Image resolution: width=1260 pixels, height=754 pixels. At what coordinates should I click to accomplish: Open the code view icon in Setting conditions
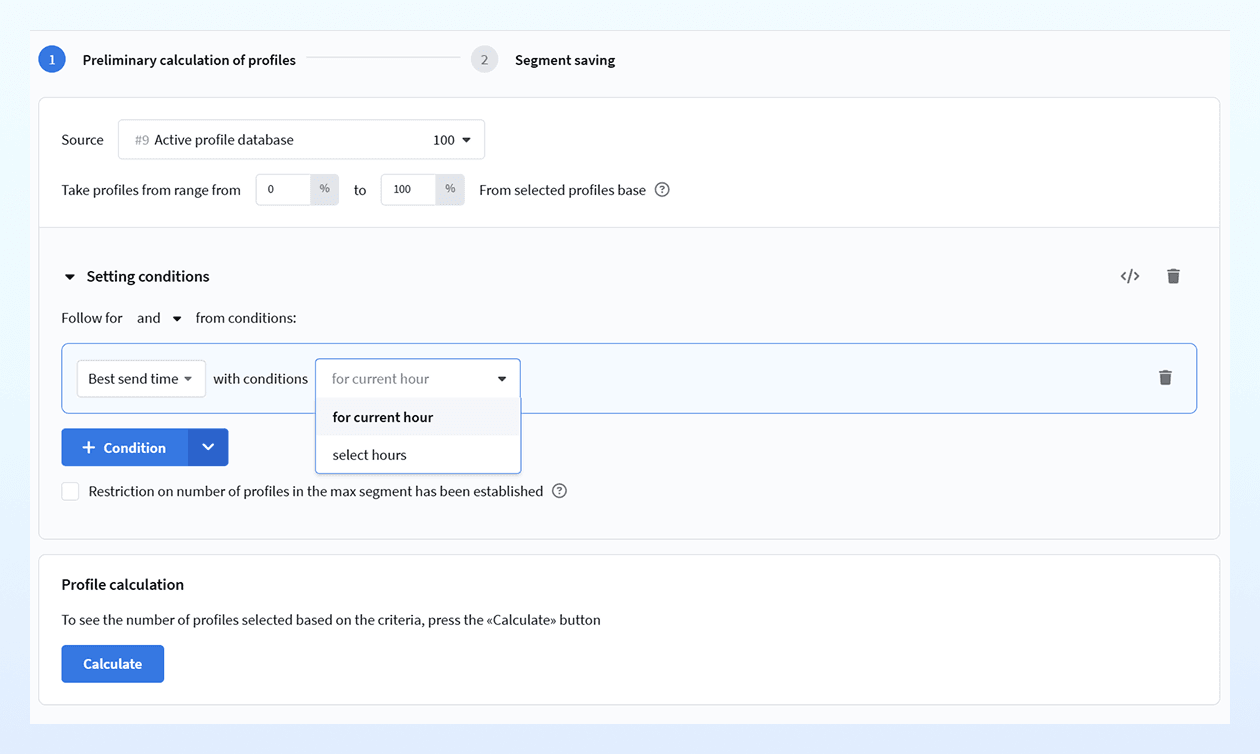[x=1130, y=276]
